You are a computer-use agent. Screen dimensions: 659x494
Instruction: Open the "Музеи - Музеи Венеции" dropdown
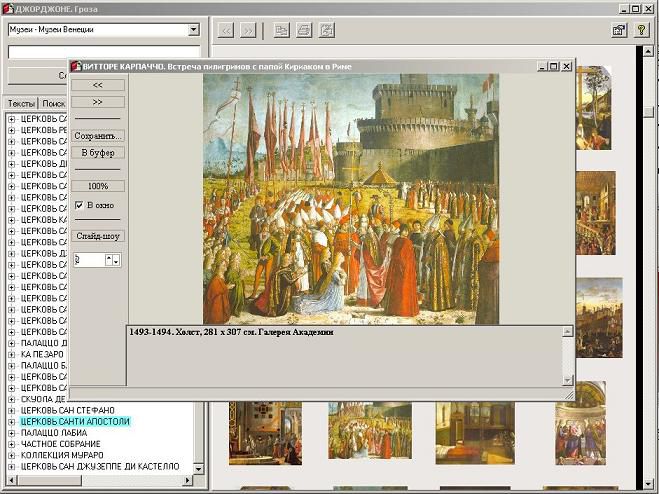point(193,30)
